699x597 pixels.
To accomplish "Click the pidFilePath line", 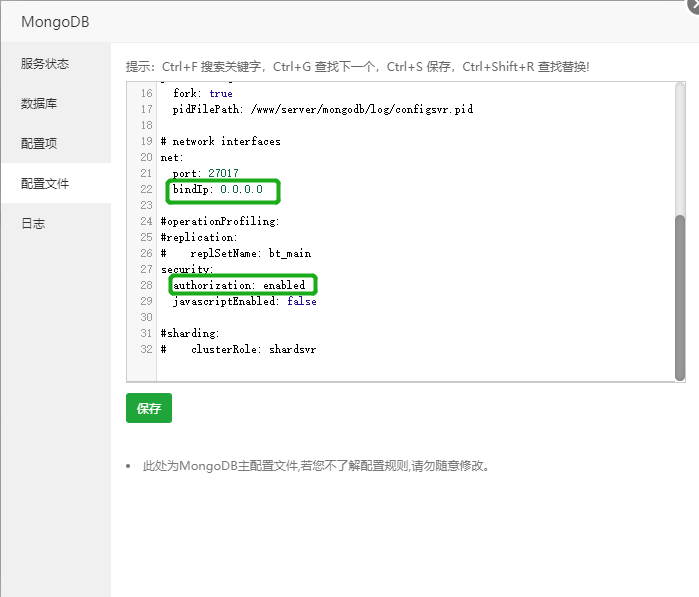I will [x=323, y=109].
